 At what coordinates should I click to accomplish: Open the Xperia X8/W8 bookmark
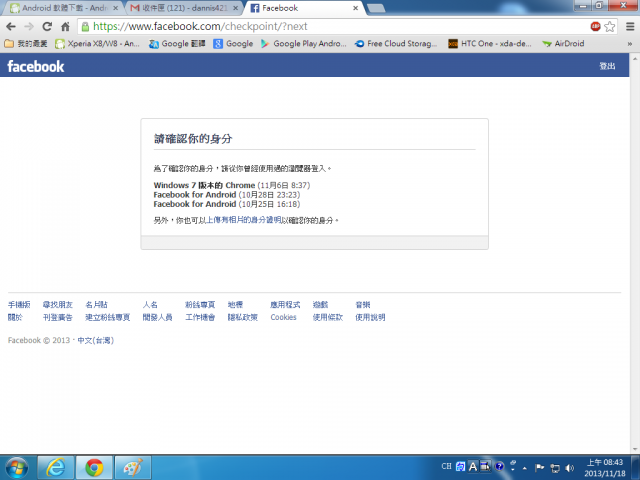pos(98,44)
